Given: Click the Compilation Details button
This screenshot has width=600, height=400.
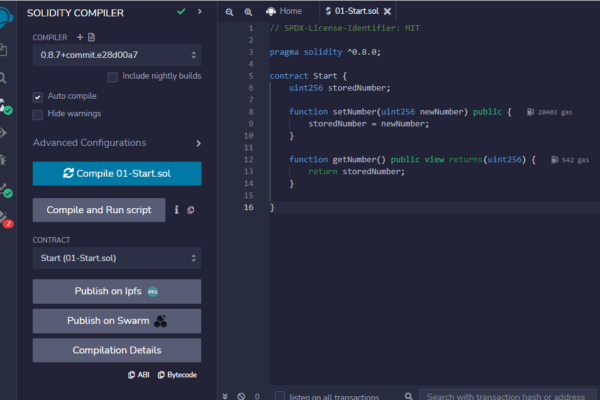Looking at the screenshot, I should click(x=117, y=350).
